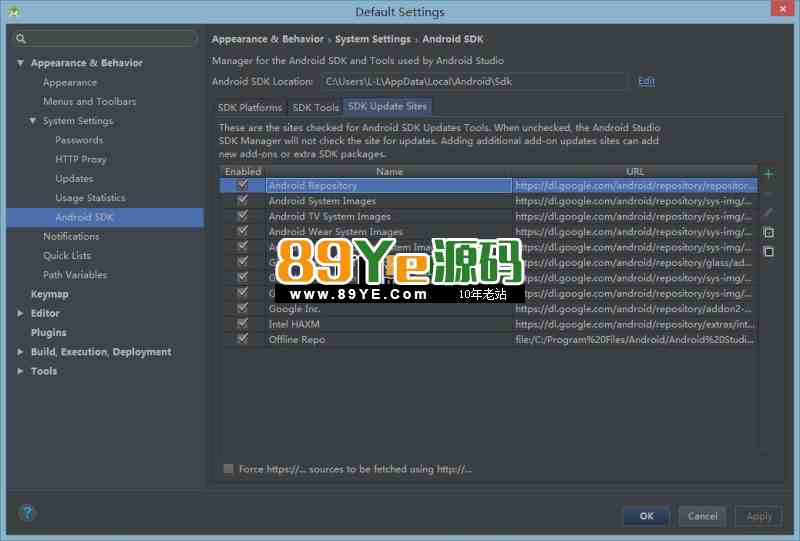Viewport: 800px width, 541px height.
Task: Open Path Variables settings
Action: tap(75, 275)
